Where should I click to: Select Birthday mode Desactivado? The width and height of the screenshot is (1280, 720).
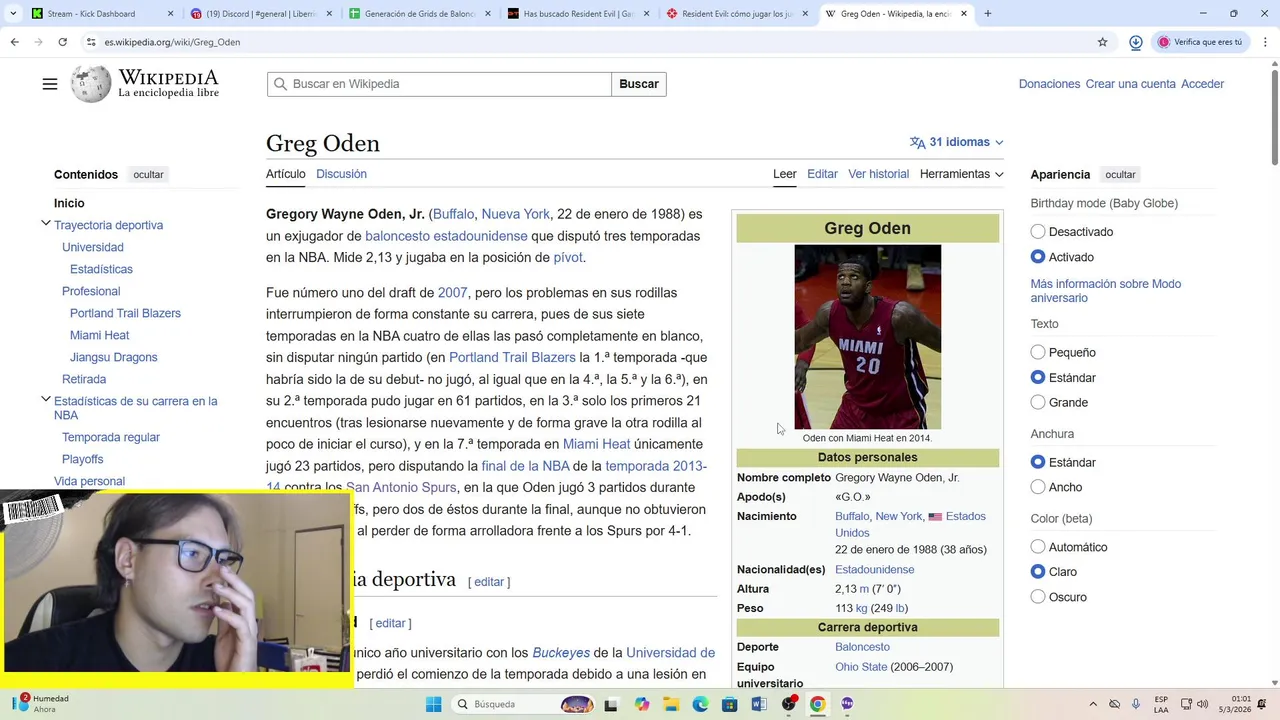pyautogui.click(x=1038, y=232)
